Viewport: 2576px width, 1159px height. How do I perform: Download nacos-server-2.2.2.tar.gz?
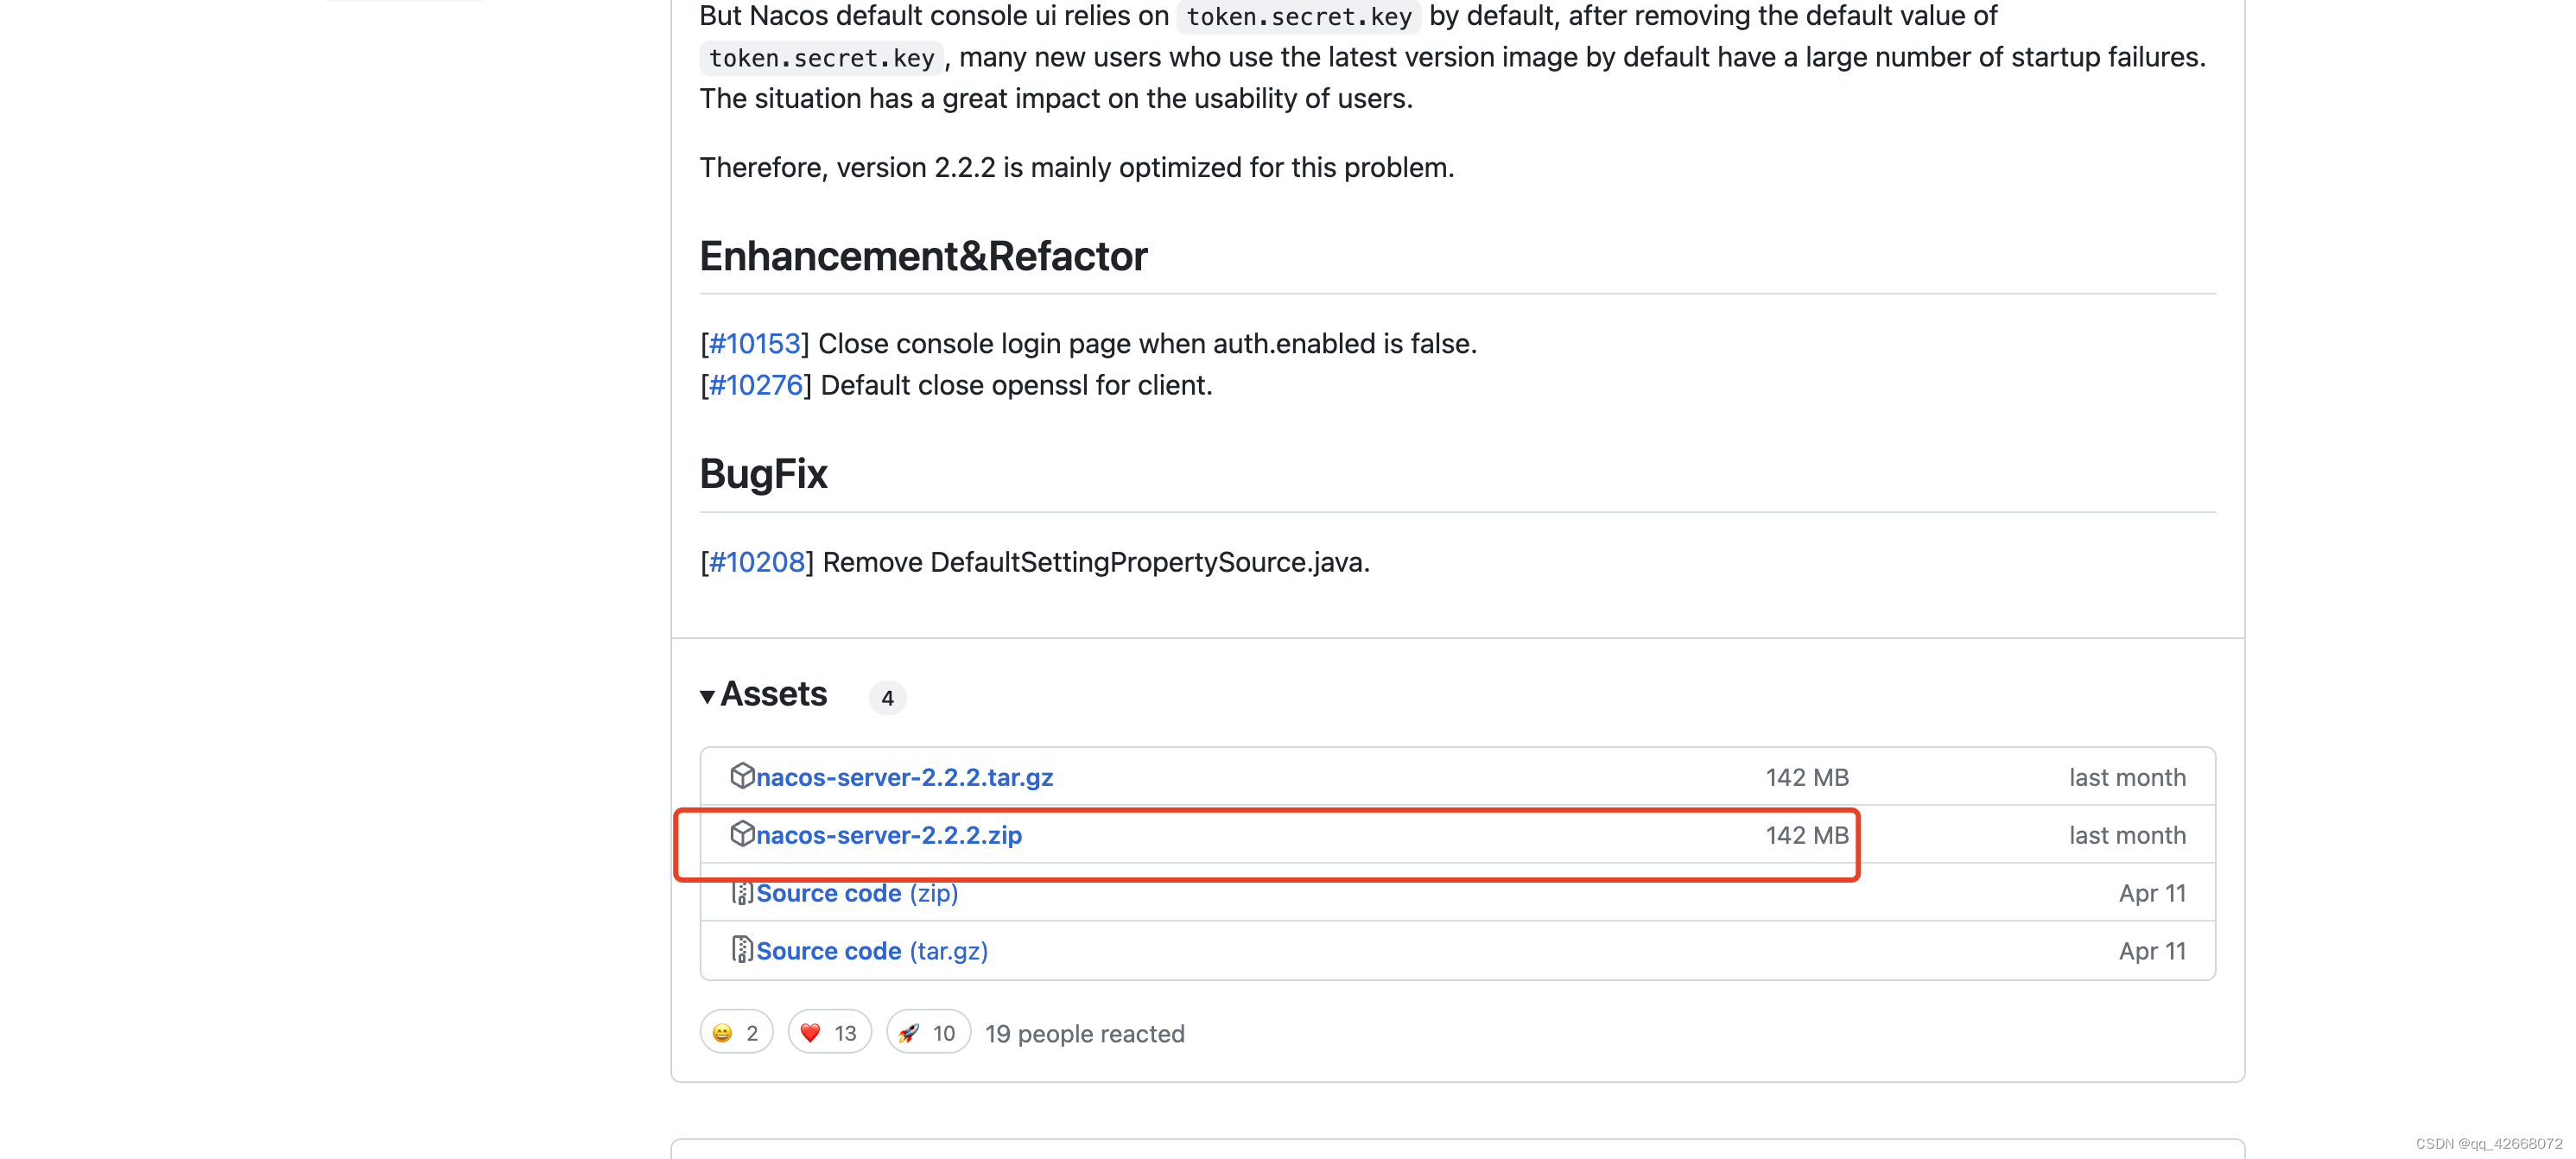pos(904,777)
